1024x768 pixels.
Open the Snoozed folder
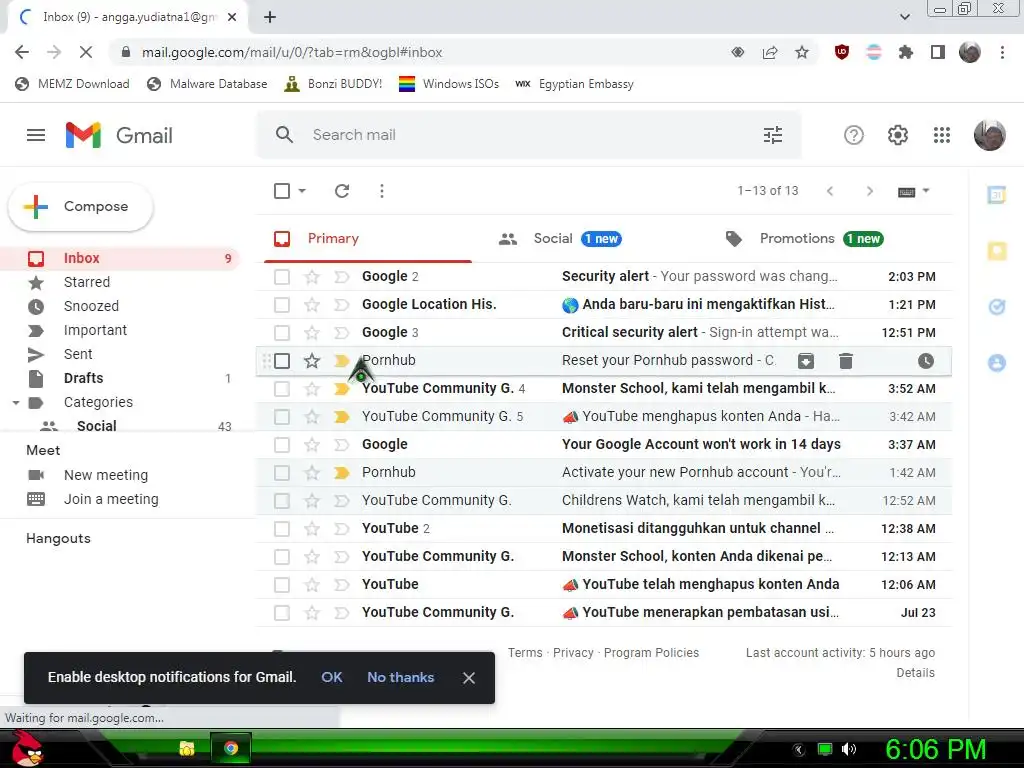91,306
